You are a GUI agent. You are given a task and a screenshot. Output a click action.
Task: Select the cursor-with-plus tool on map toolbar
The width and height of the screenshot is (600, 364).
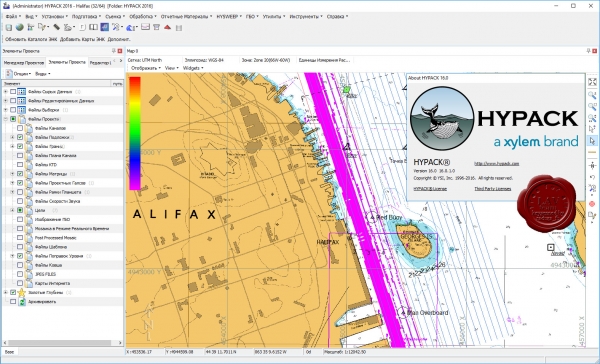(592, 129)
